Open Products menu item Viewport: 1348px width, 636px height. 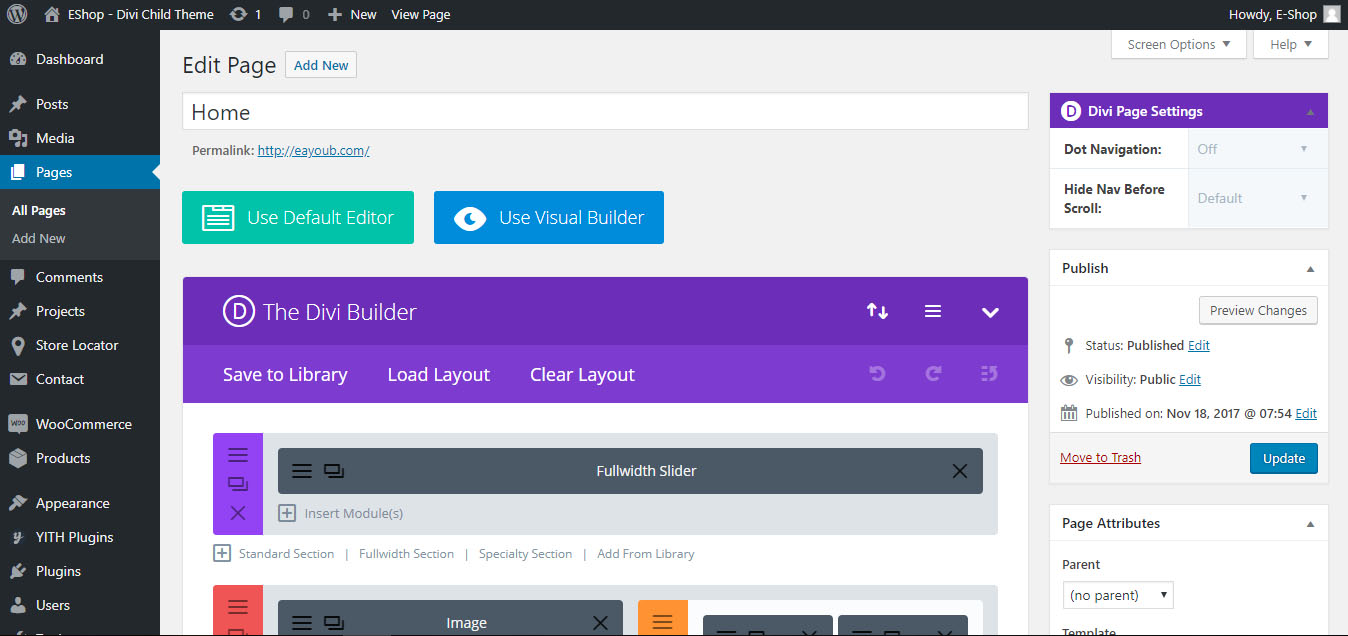point(80,458)
